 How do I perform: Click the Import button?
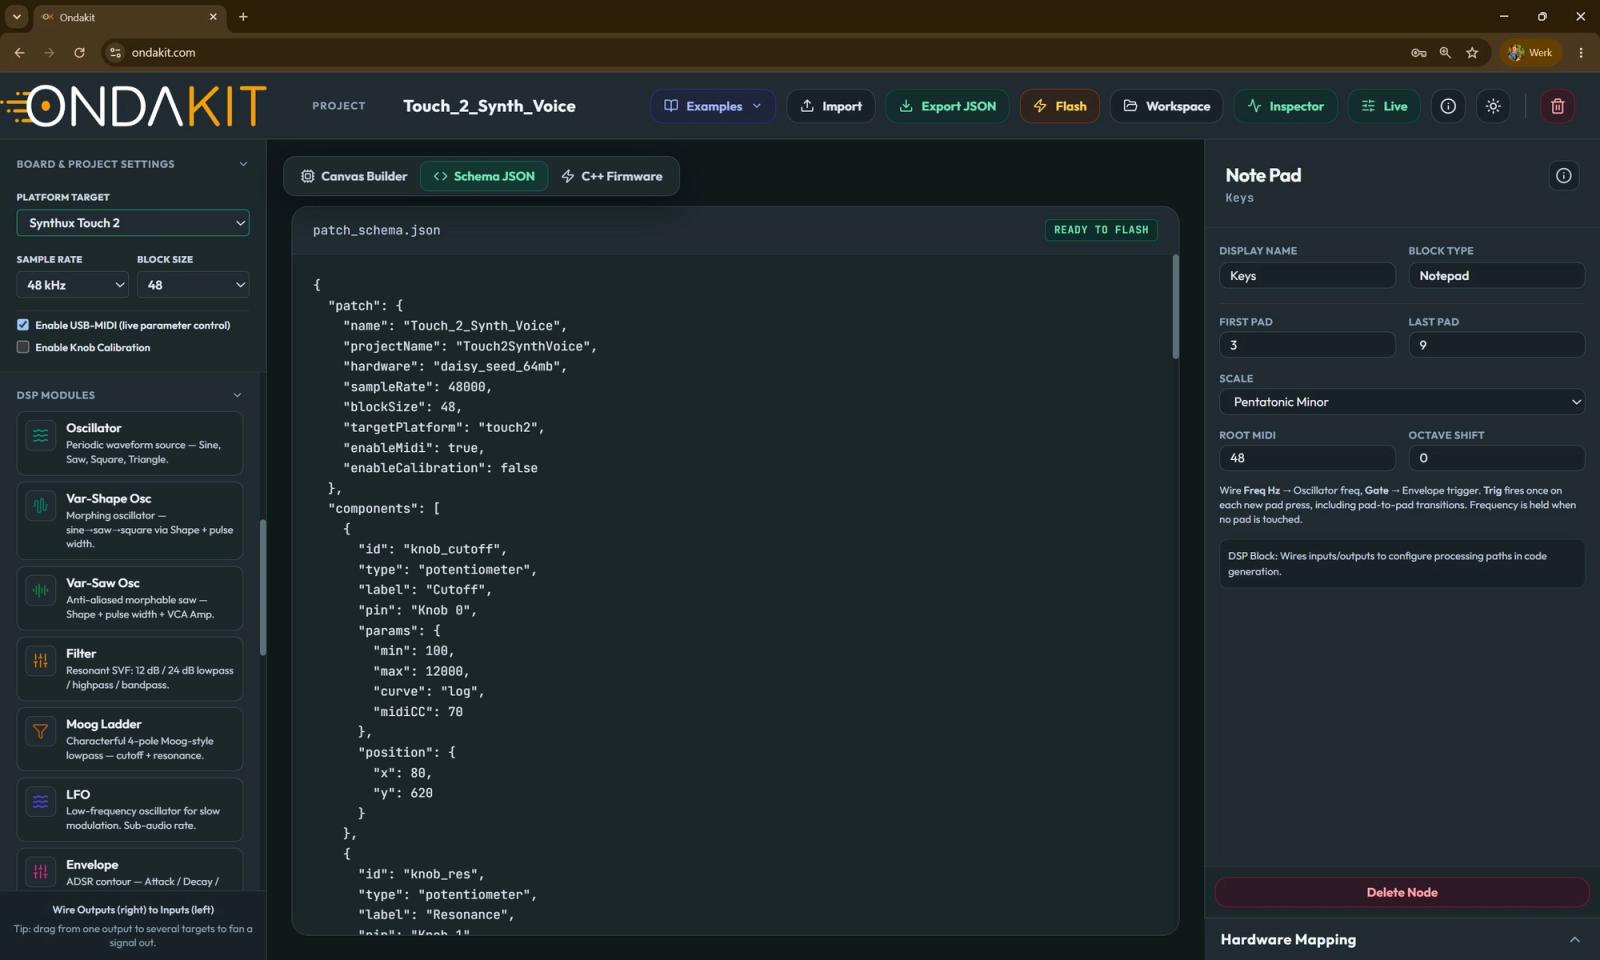(x=831, y=106)
